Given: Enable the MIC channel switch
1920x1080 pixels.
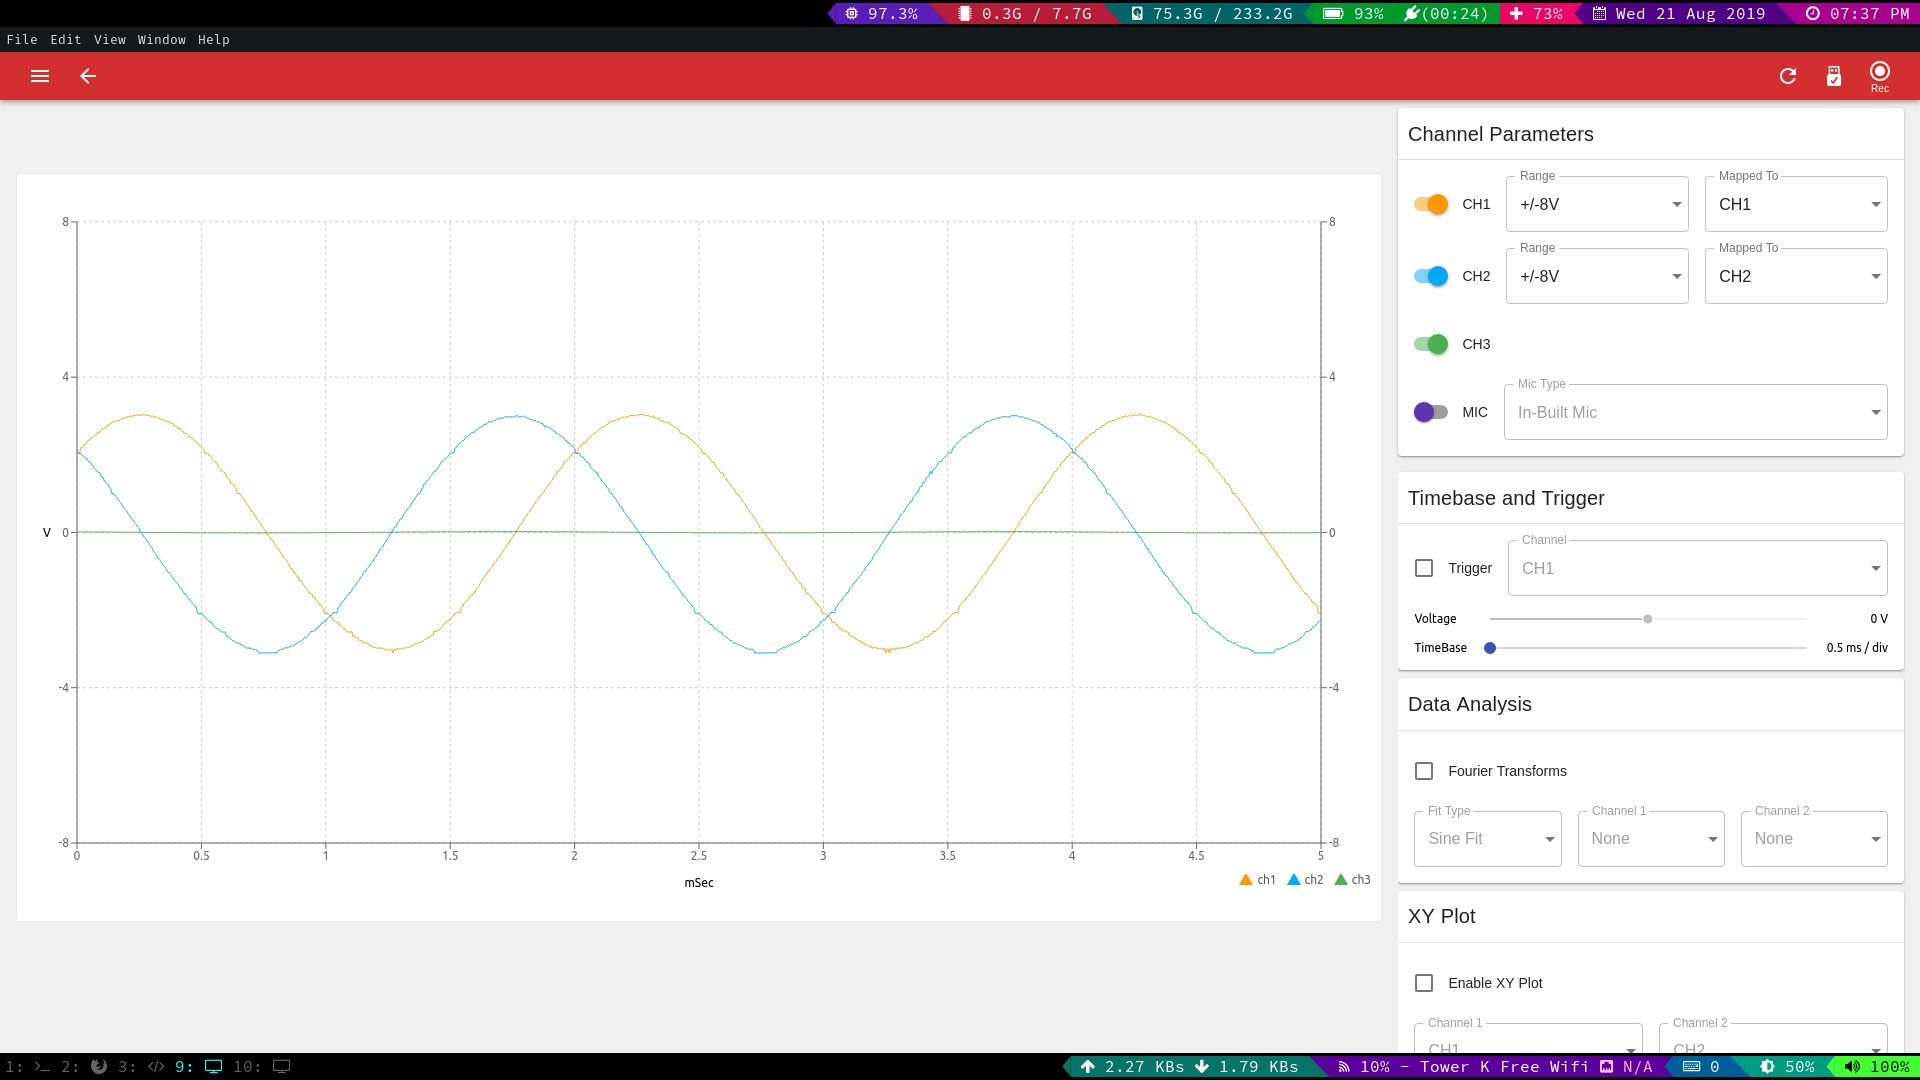Looking at the screenshot, I should point(1431,412).
